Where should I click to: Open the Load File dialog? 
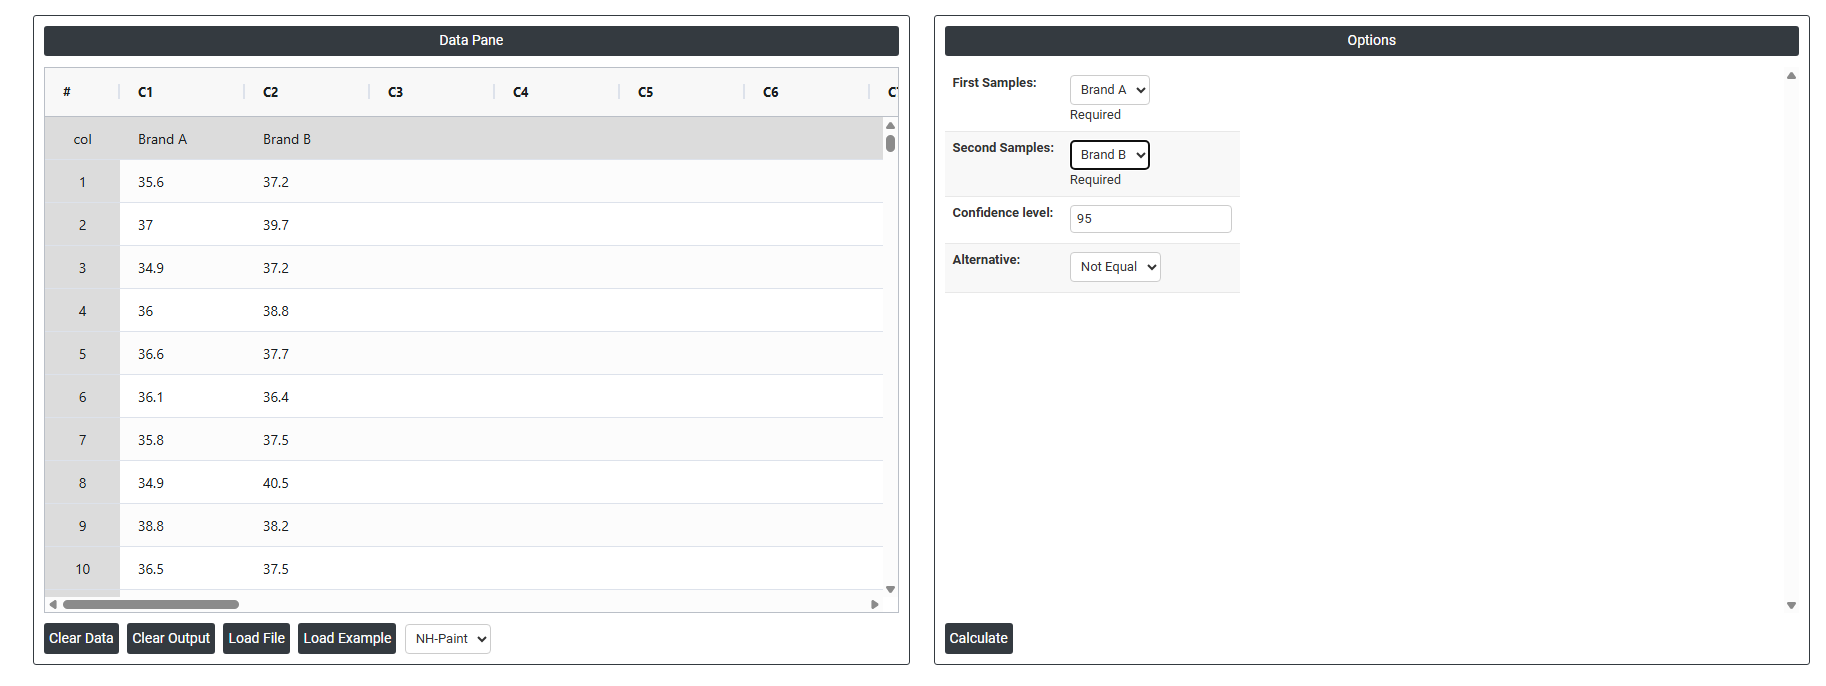(256, 638)
